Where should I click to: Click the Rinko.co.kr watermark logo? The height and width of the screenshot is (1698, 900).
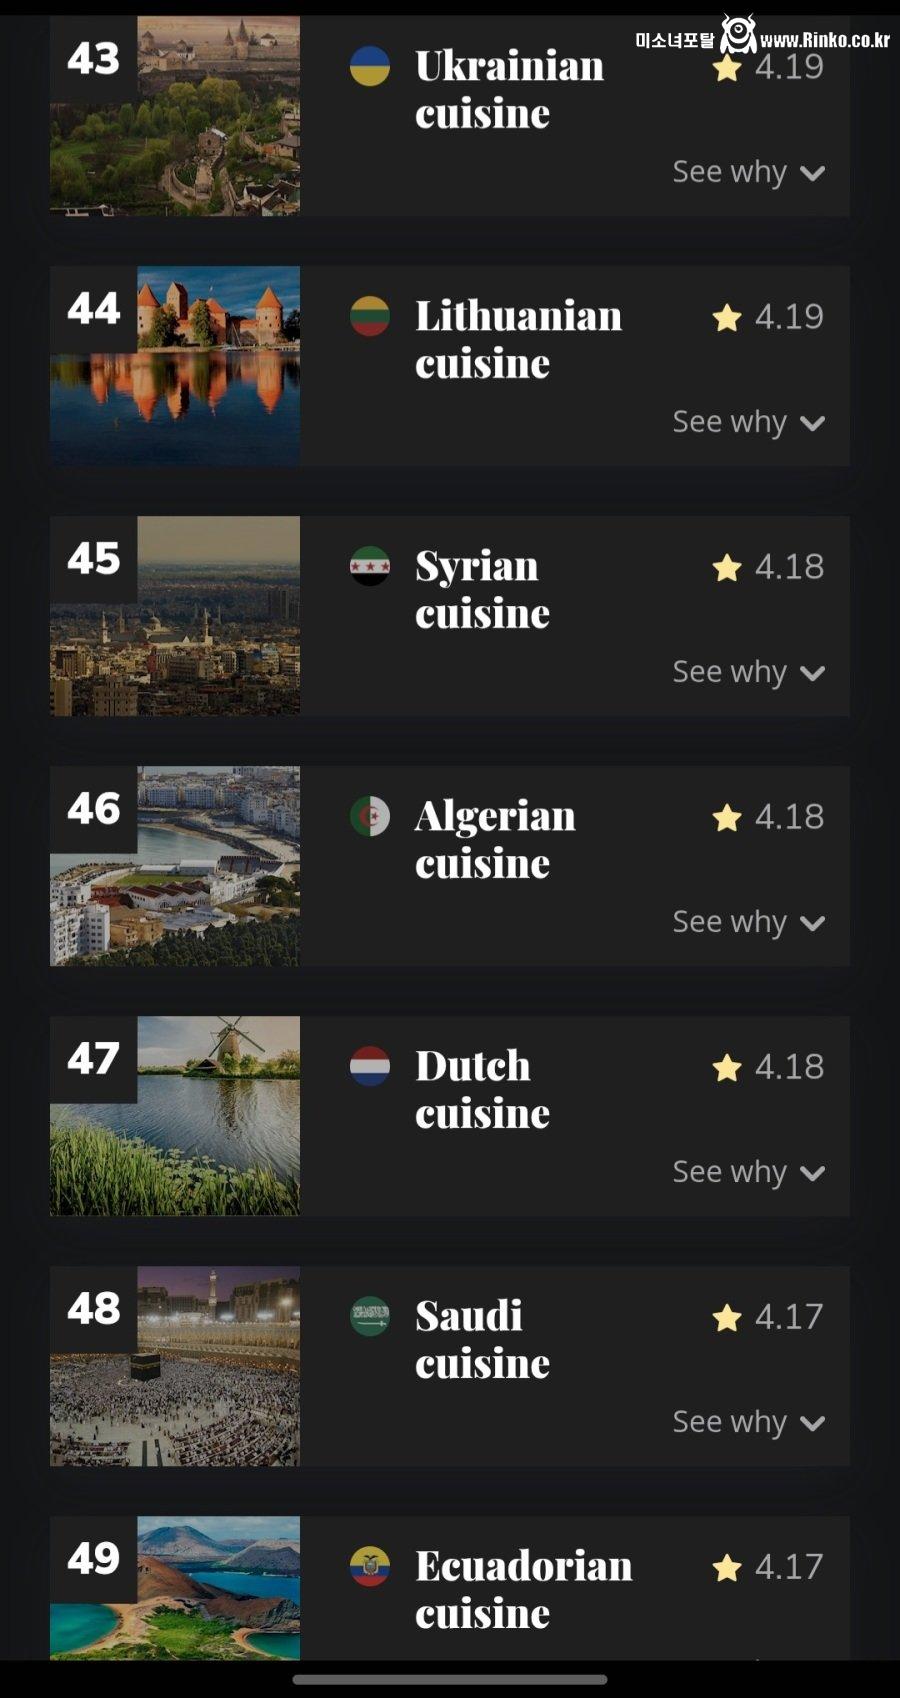pyautogui.click(x=762, y=38)
